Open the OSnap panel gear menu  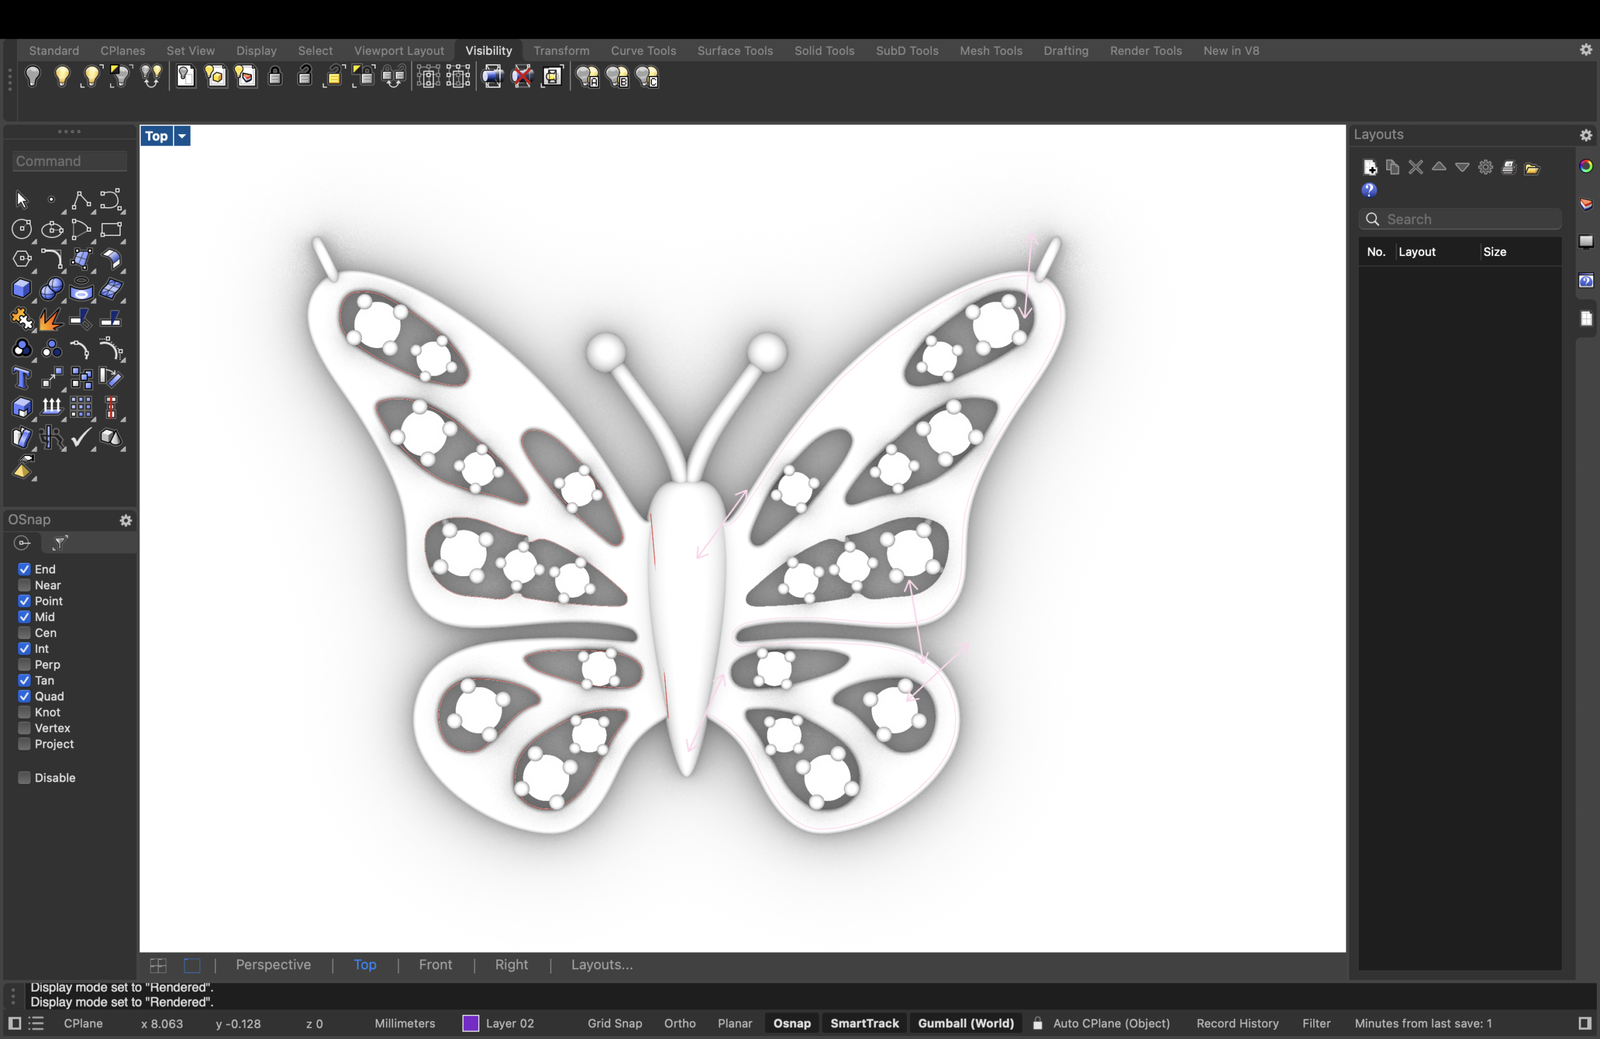click(126, 520)
